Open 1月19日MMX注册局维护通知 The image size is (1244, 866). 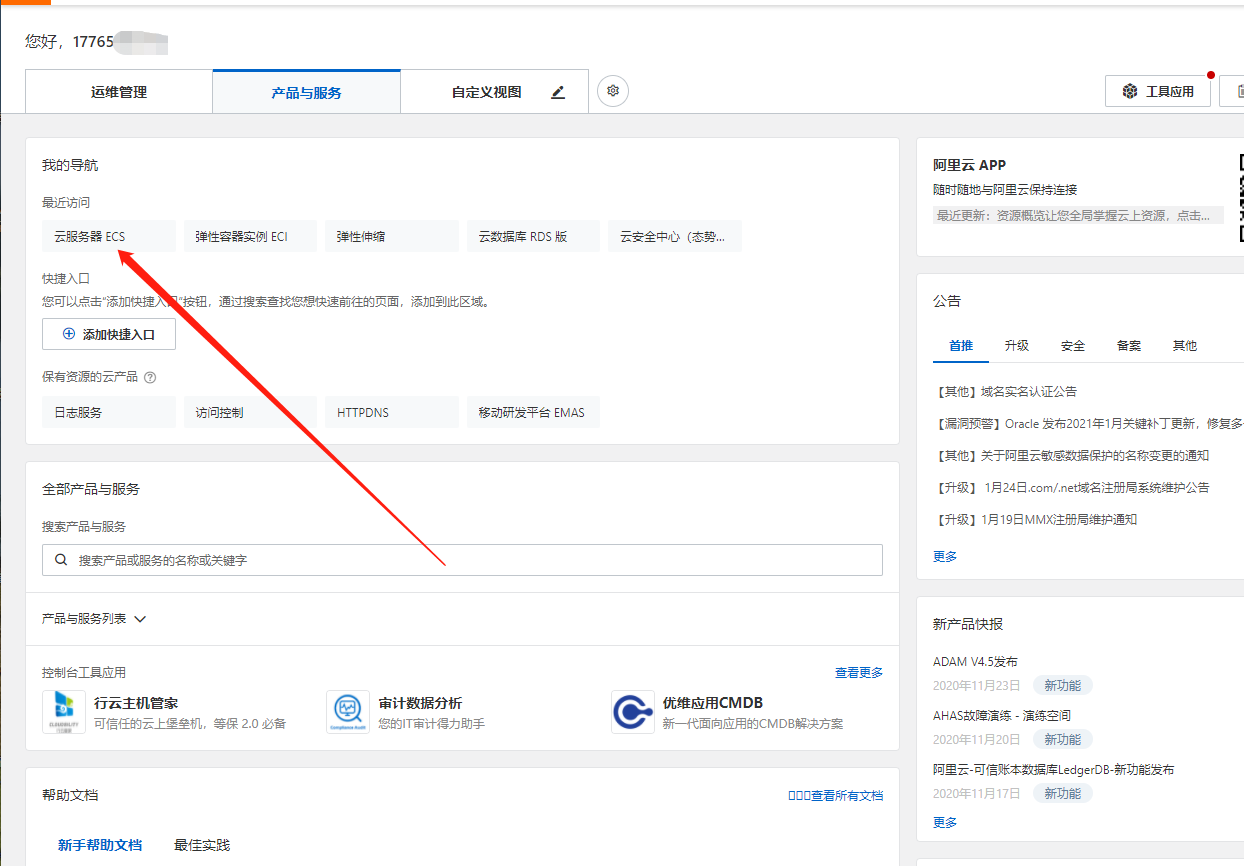(1035, 519)
